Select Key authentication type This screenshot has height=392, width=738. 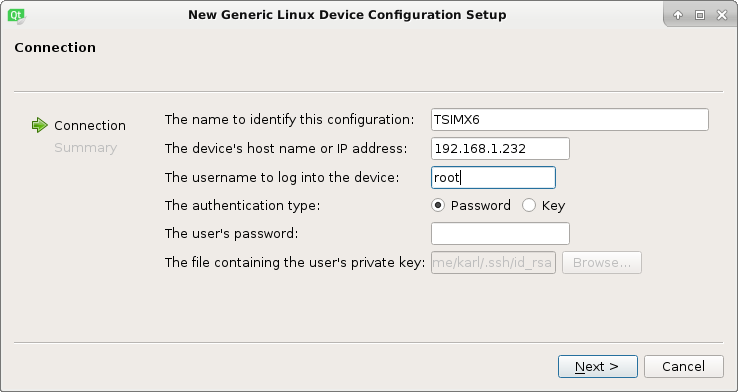529,205
